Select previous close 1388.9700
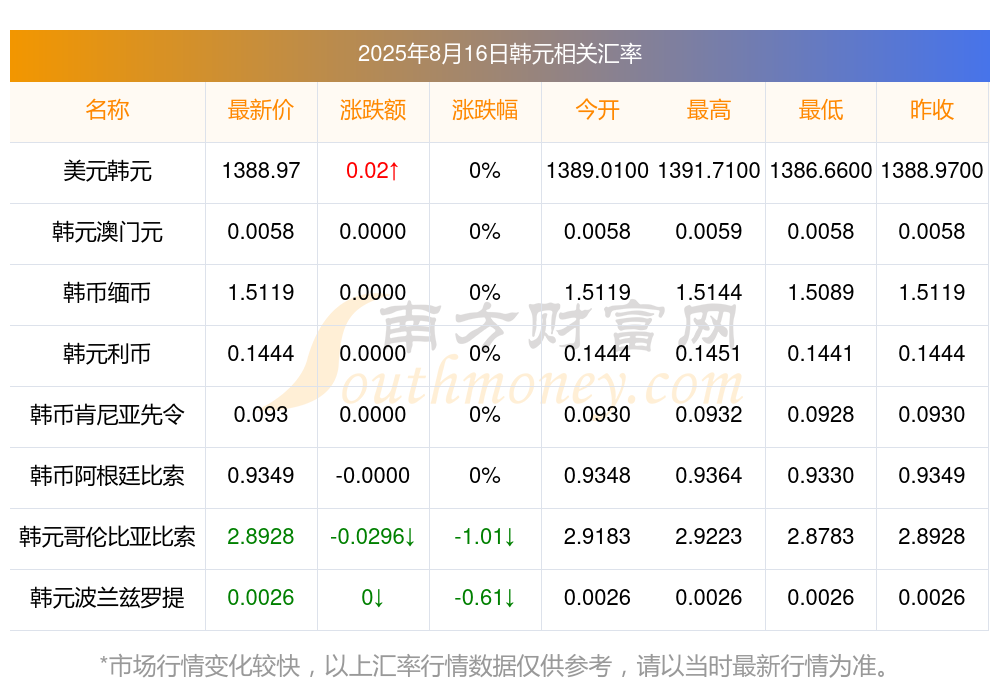Viewport: 1000px width, 698px height. [x=932, y=171]
